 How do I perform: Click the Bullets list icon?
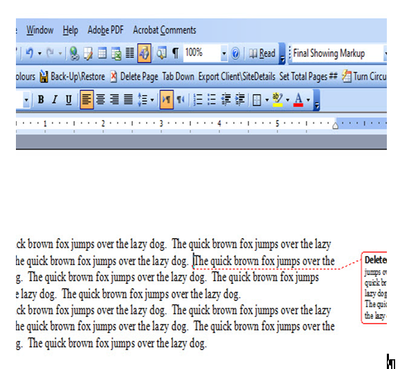click(x=212, y=99)
